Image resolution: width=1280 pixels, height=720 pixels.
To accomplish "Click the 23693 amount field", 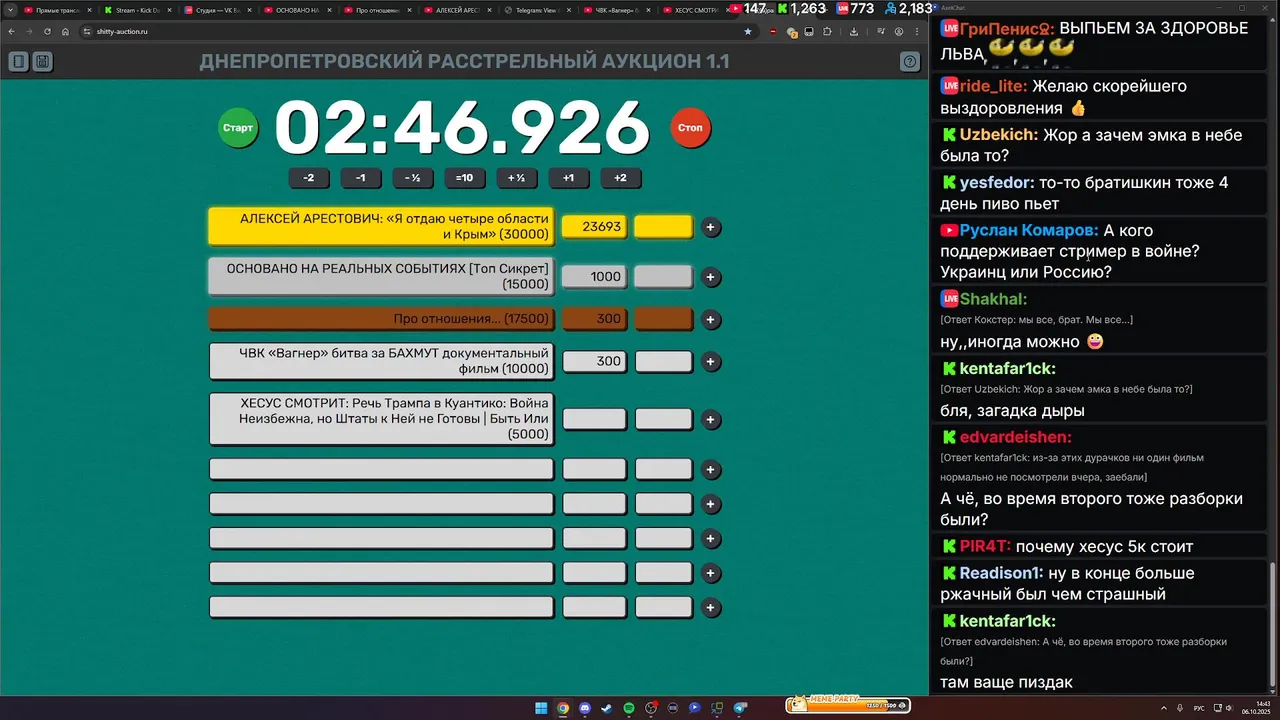I will point(595,227).
